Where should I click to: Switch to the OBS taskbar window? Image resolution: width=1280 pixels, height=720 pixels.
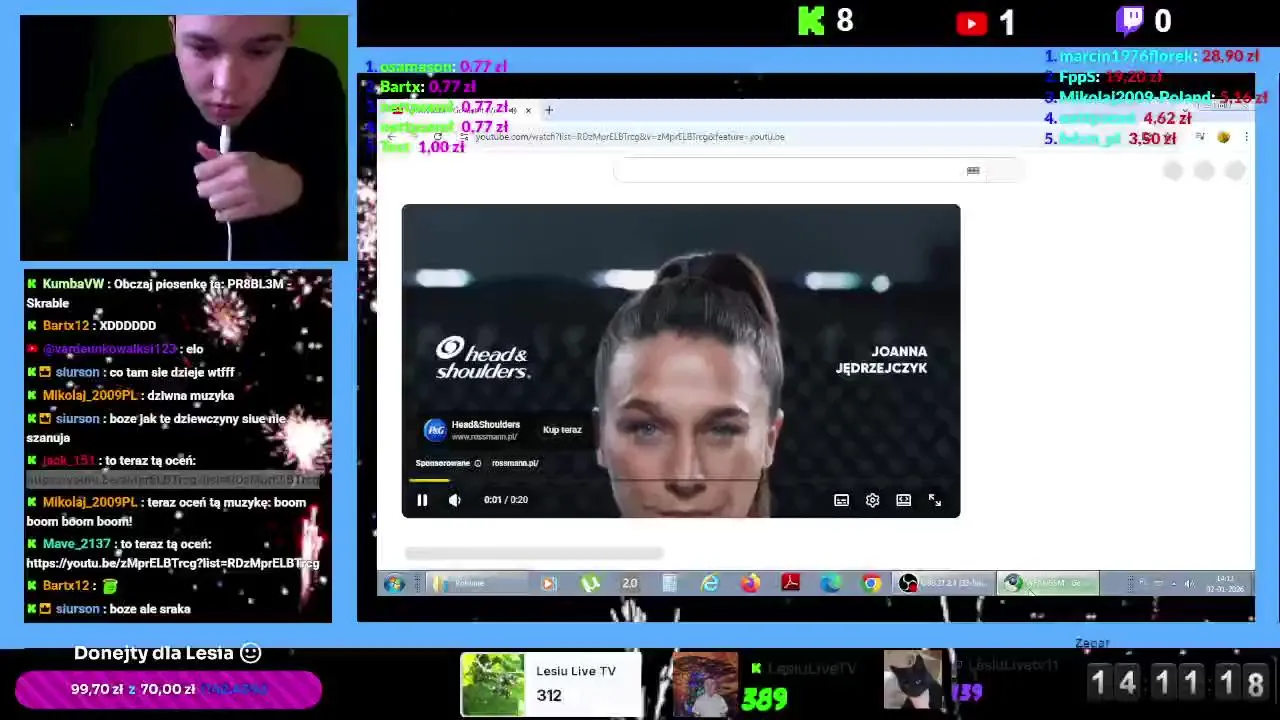point(945,583)
